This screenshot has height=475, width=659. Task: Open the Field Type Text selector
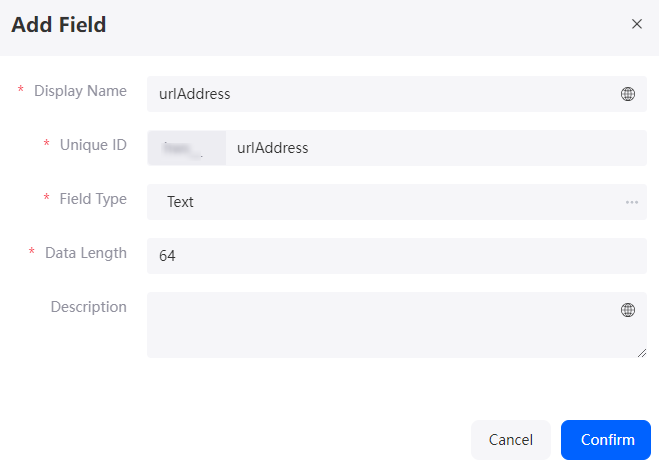tap(397, 202)
